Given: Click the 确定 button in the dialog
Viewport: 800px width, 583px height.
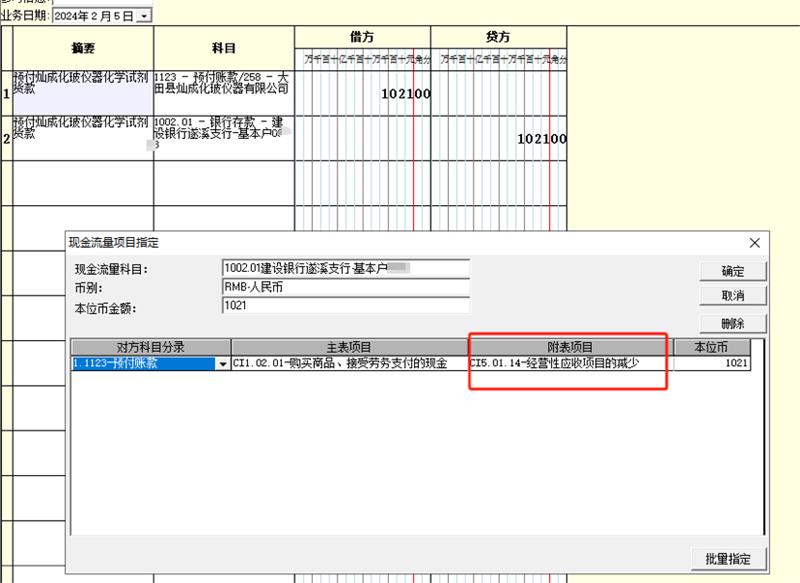Looking at the screenshot, I should 731,271.
